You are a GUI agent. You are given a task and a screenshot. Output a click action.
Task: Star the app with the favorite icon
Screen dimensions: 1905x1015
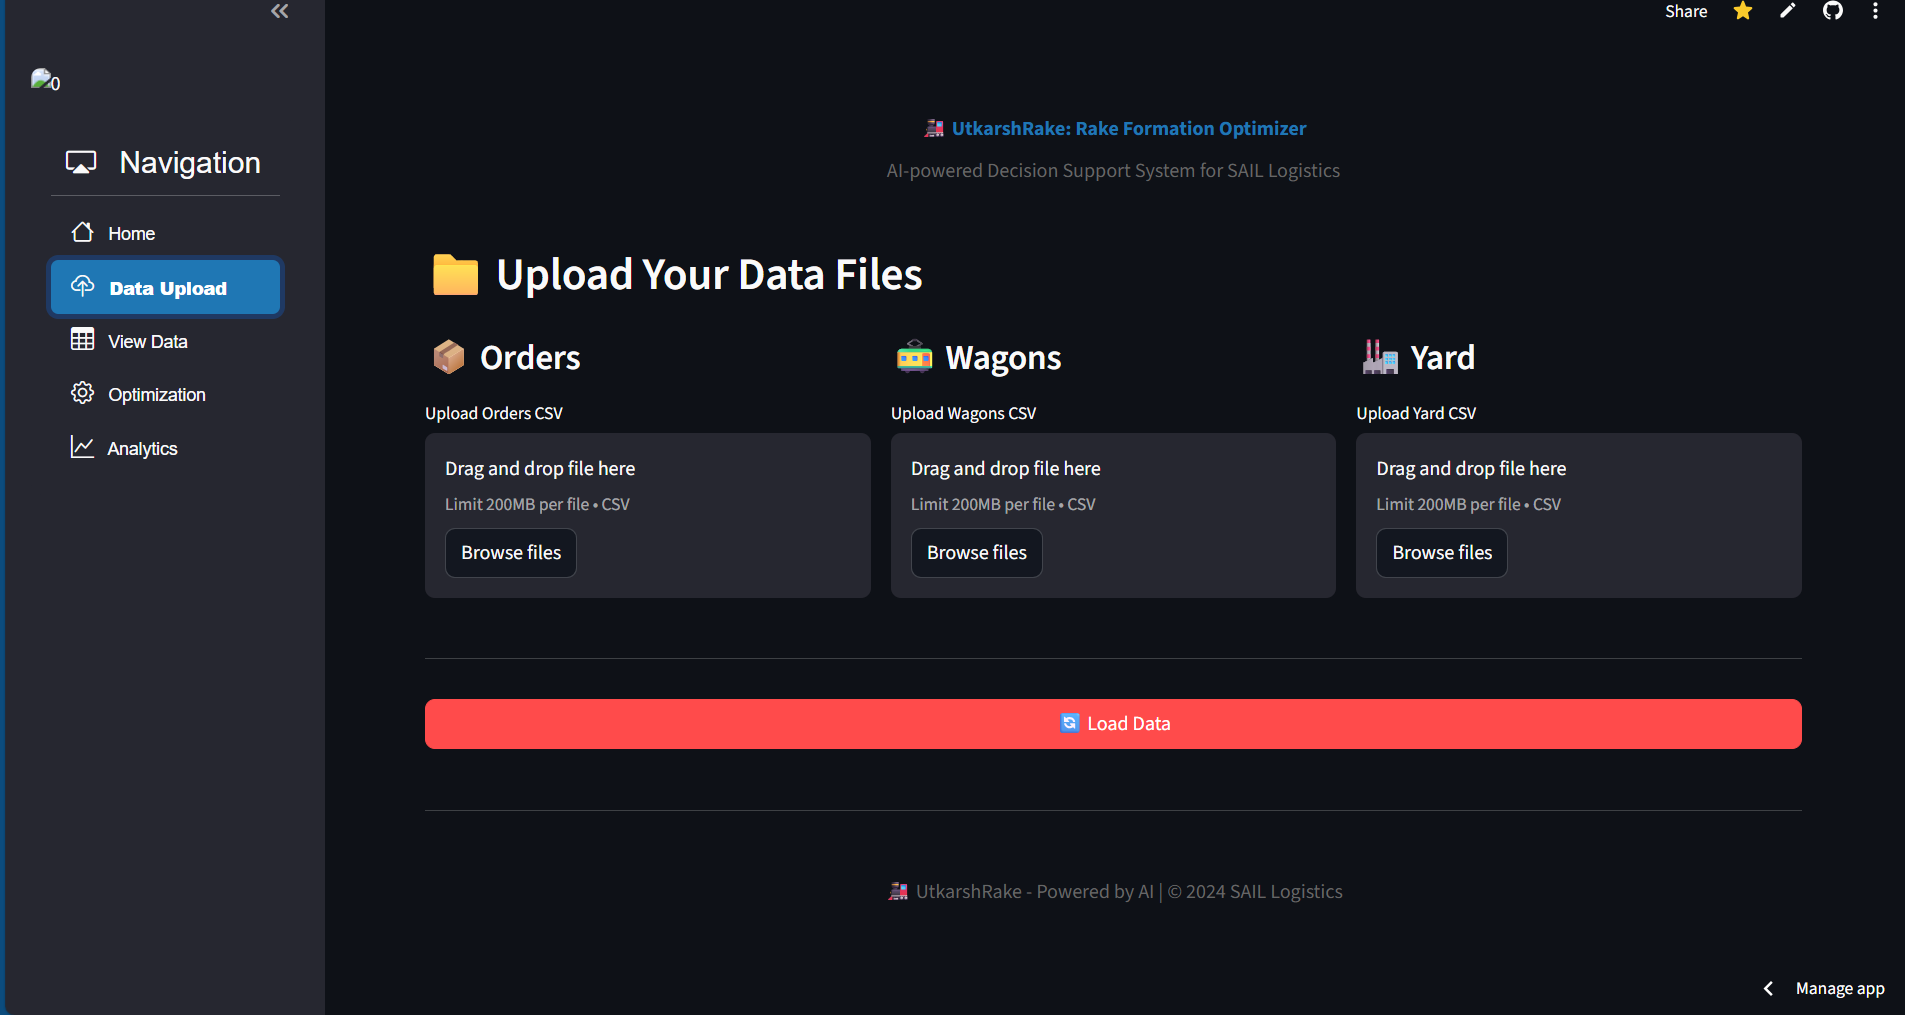click(x=1743, y=11)
